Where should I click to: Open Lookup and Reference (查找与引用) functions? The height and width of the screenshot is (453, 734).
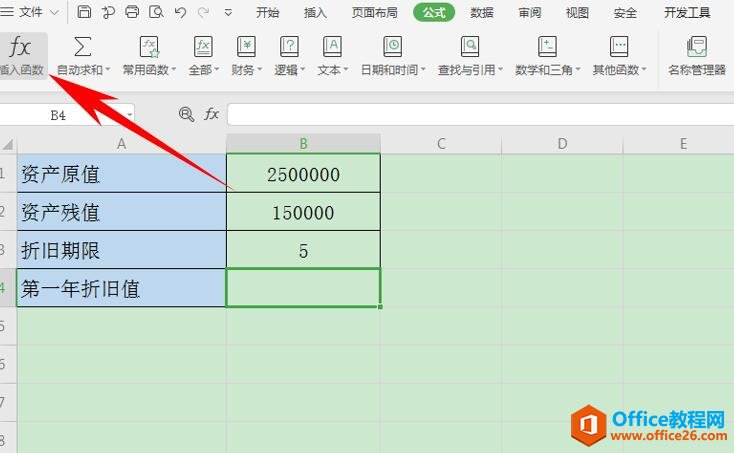tap(470, 56)
